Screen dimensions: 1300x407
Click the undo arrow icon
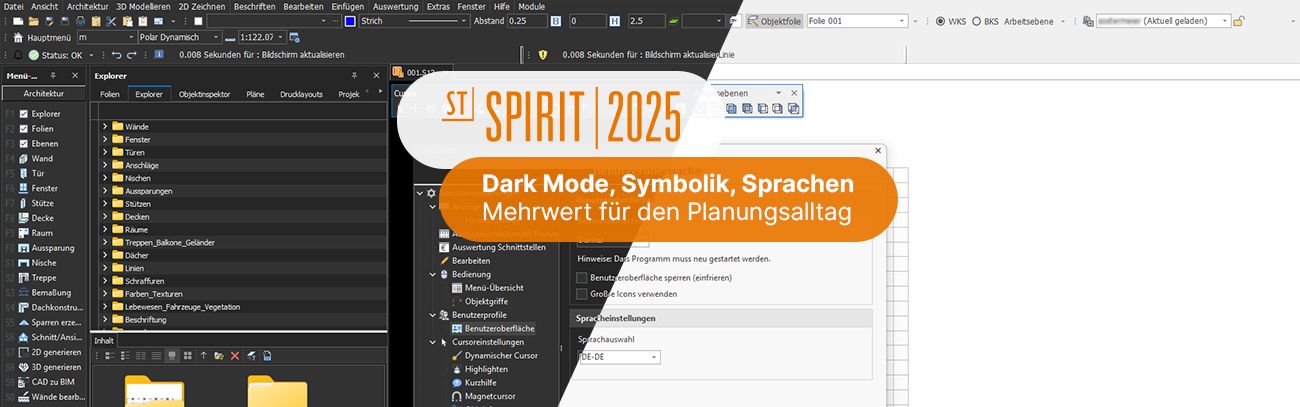pyautogui.click(x=116, y=55)
